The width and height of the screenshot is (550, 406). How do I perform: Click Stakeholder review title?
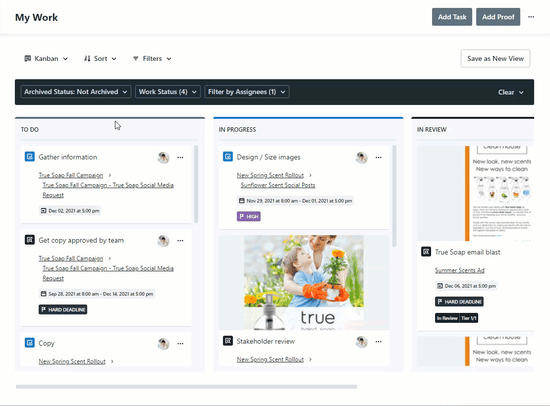point(266,341)
